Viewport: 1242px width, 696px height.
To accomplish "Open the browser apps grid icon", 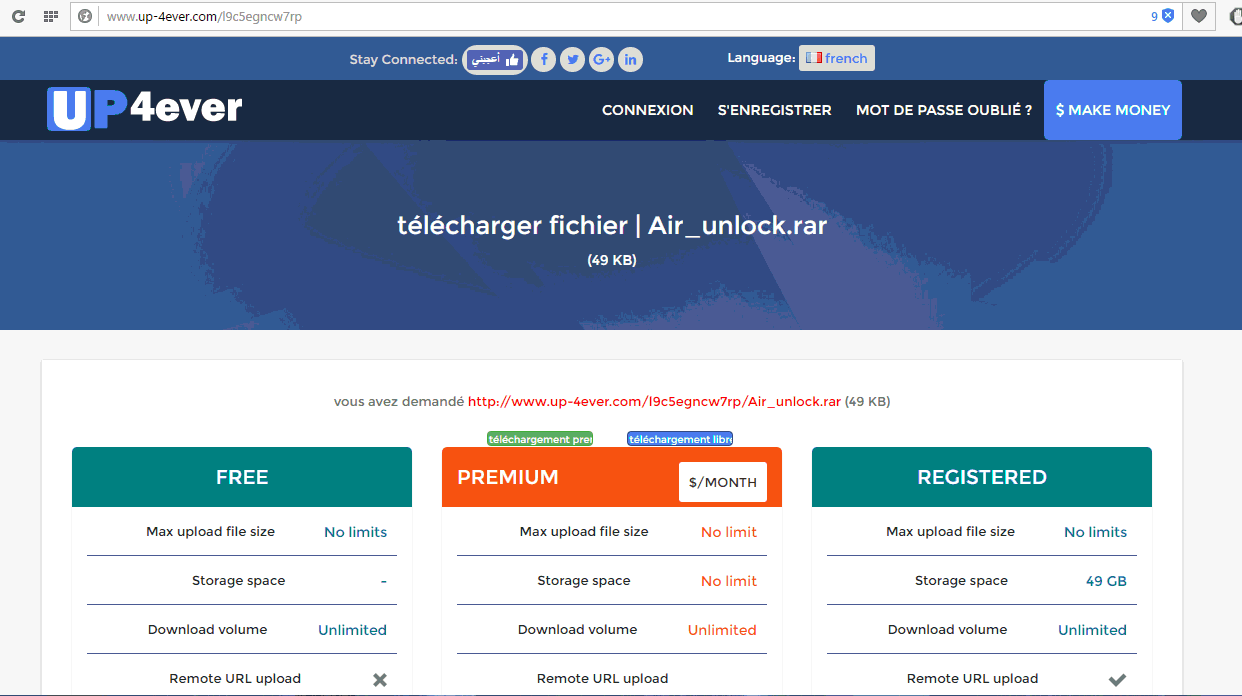I will [x=50, y=16].
